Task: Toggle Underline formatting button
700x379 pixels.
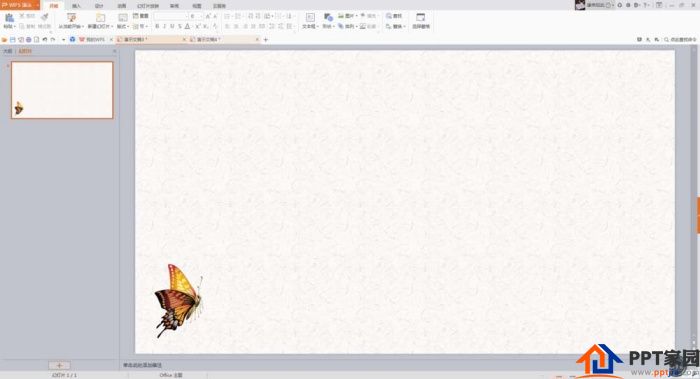Action: tap(172, 27)
